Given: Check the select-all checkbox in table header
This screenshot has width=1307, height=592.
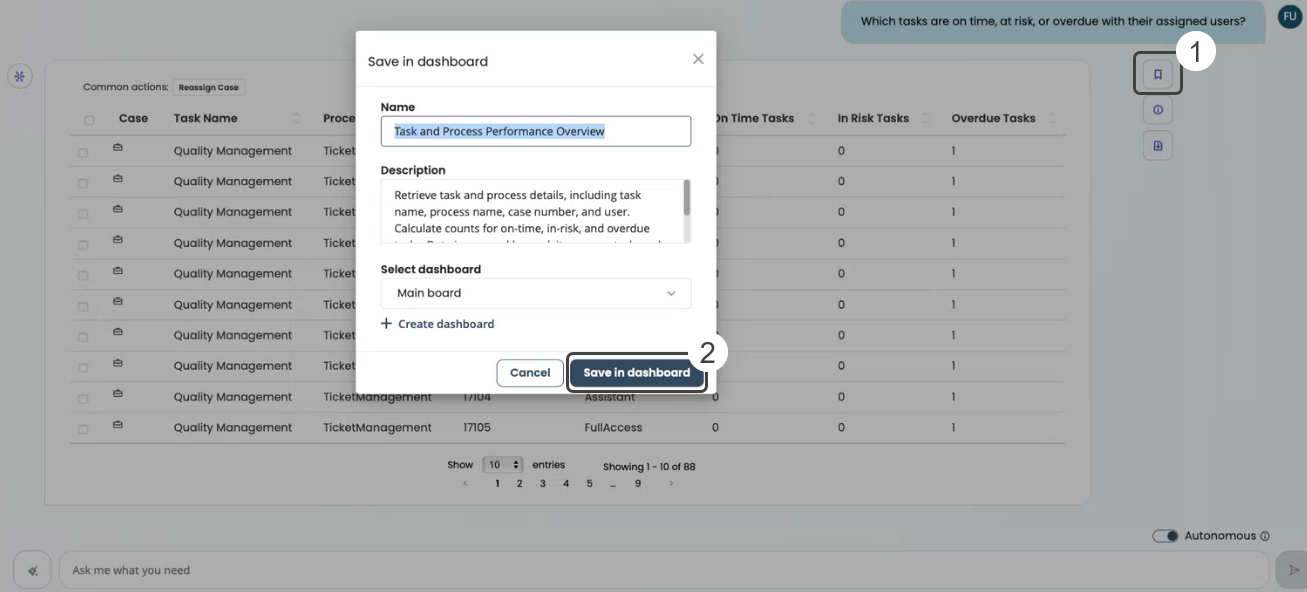Looking at the screenshot, I should pos(89,120).
